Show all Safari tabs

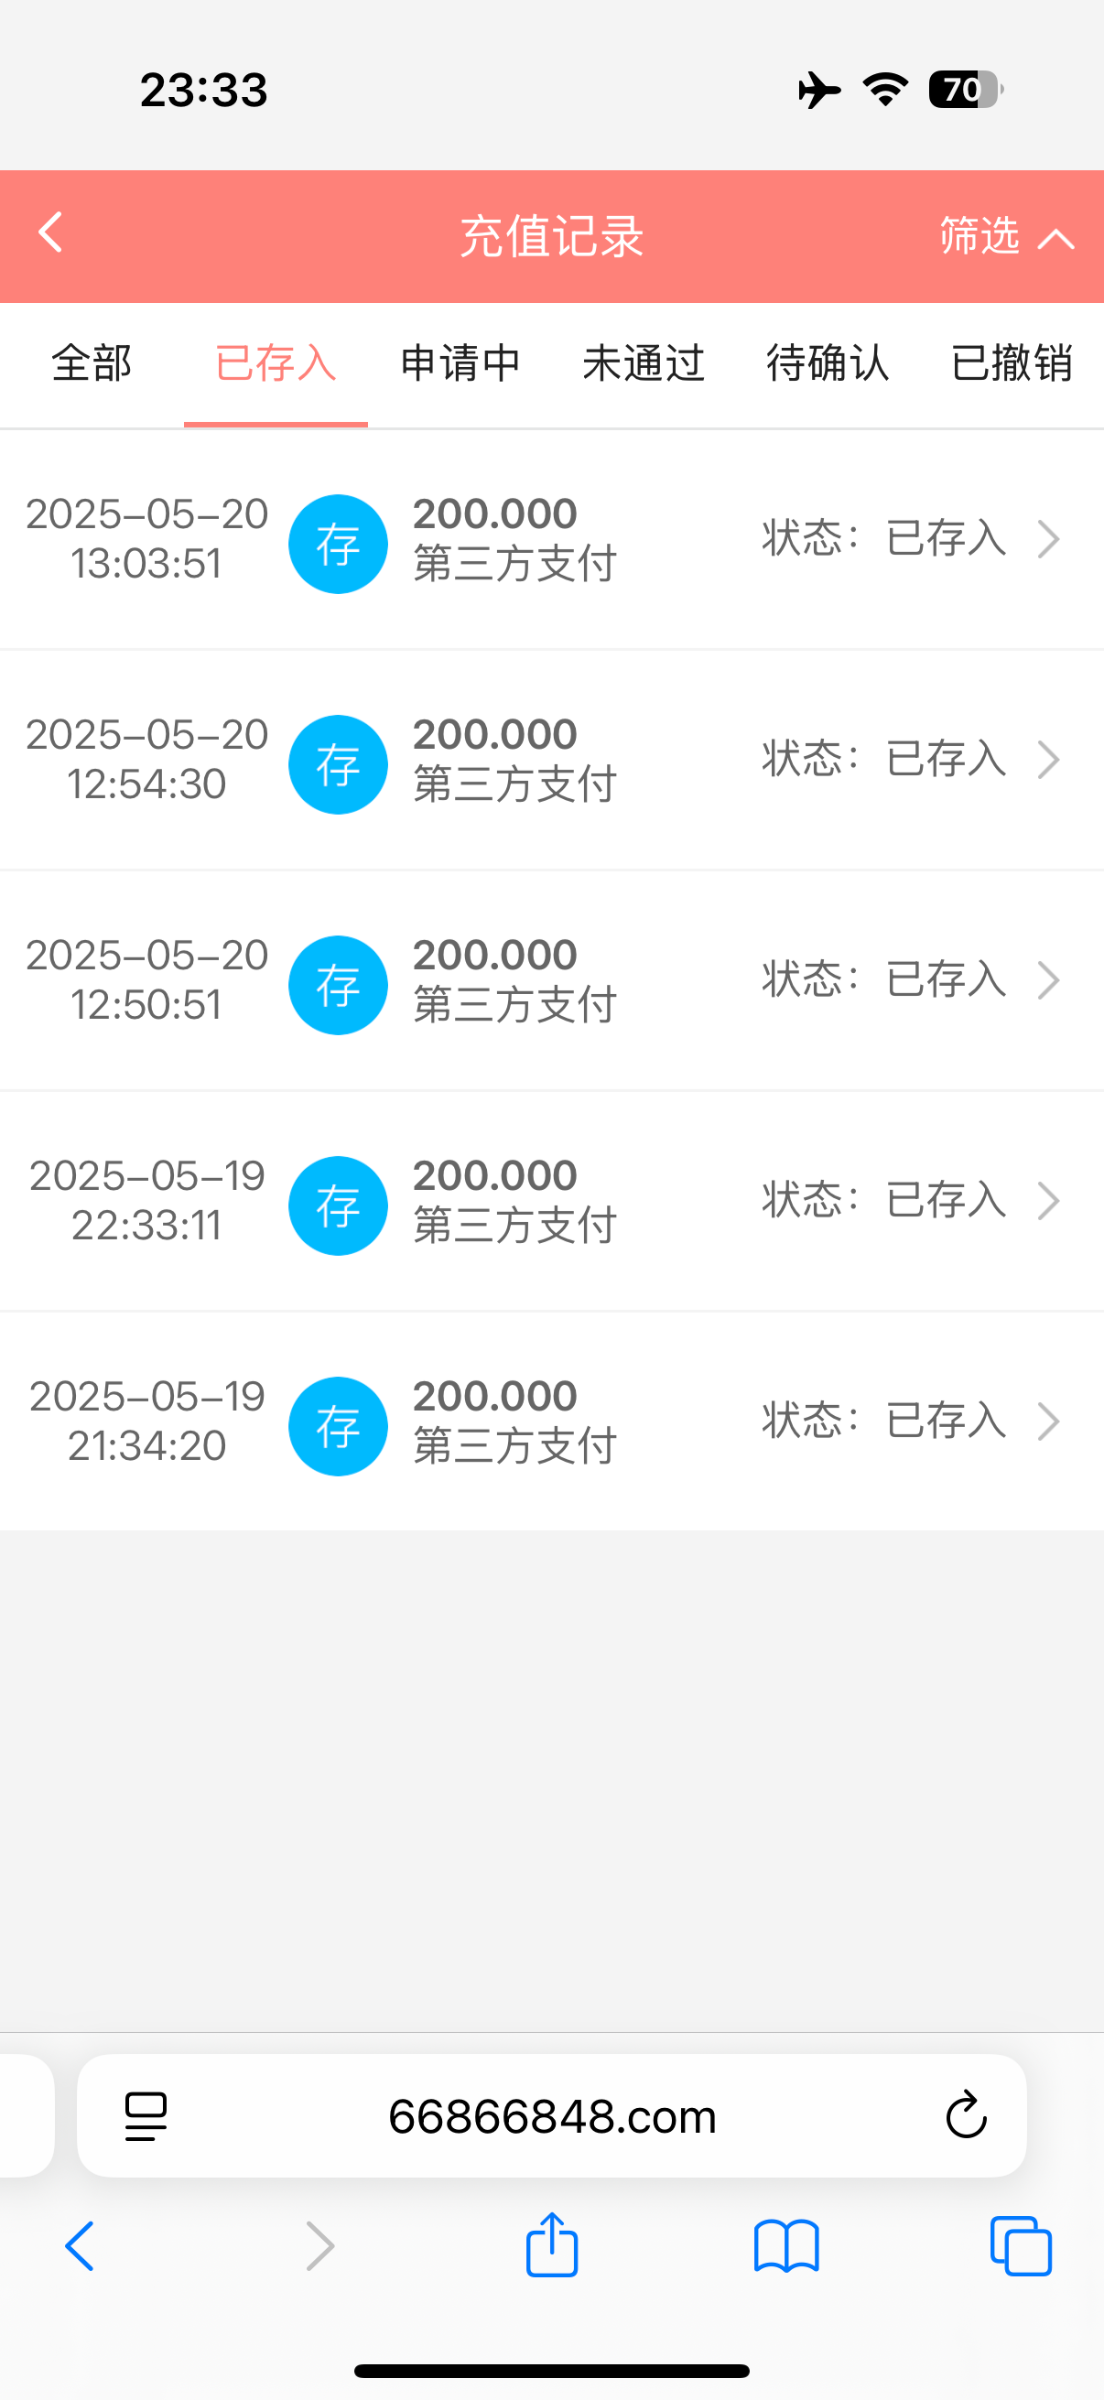[1021, 2246]
